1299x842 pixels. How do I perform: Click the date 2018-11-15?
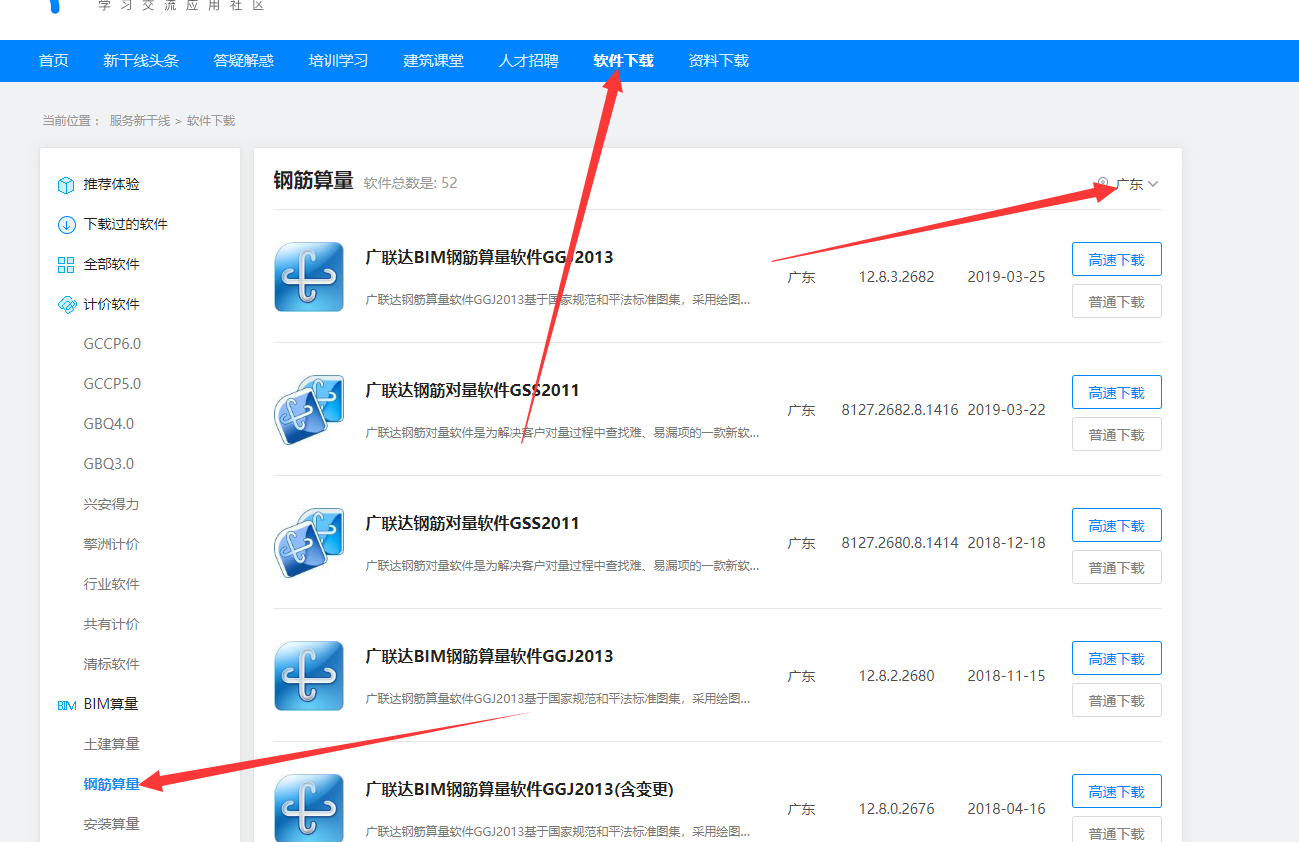point(1006,676)
